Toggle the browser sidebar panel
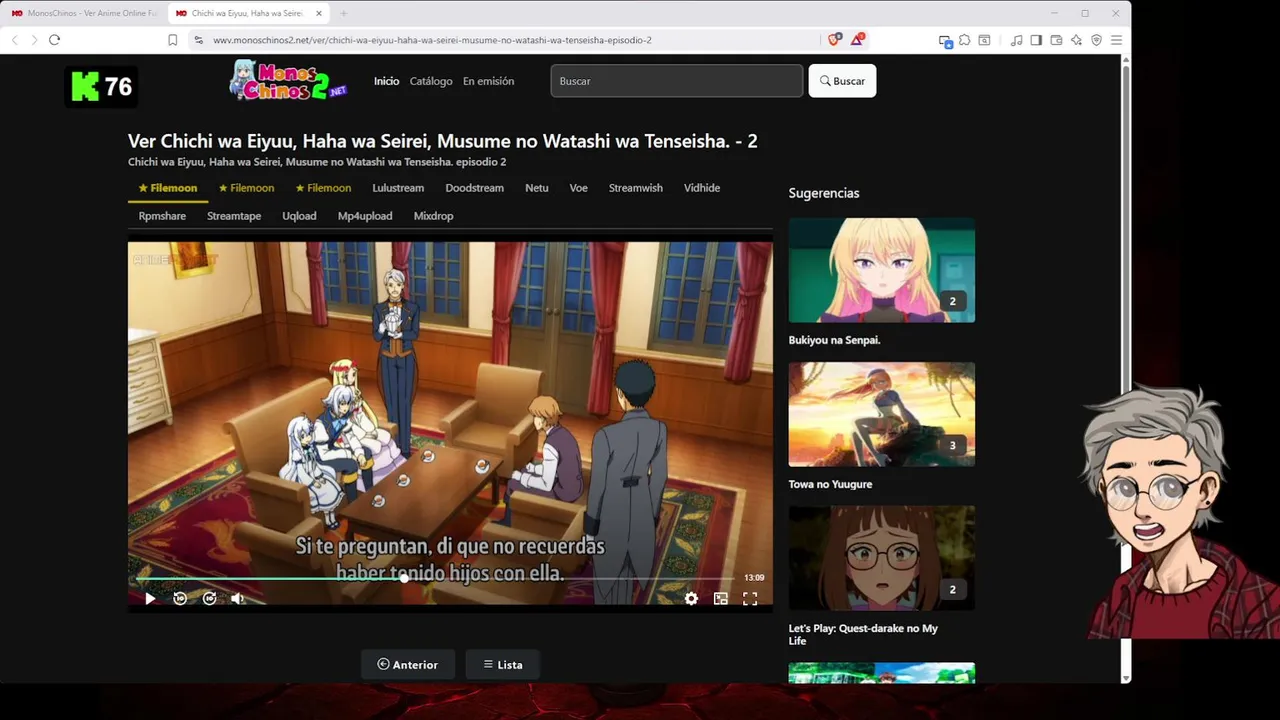This screenshot has width=1280, height=720. point(1036,40)
